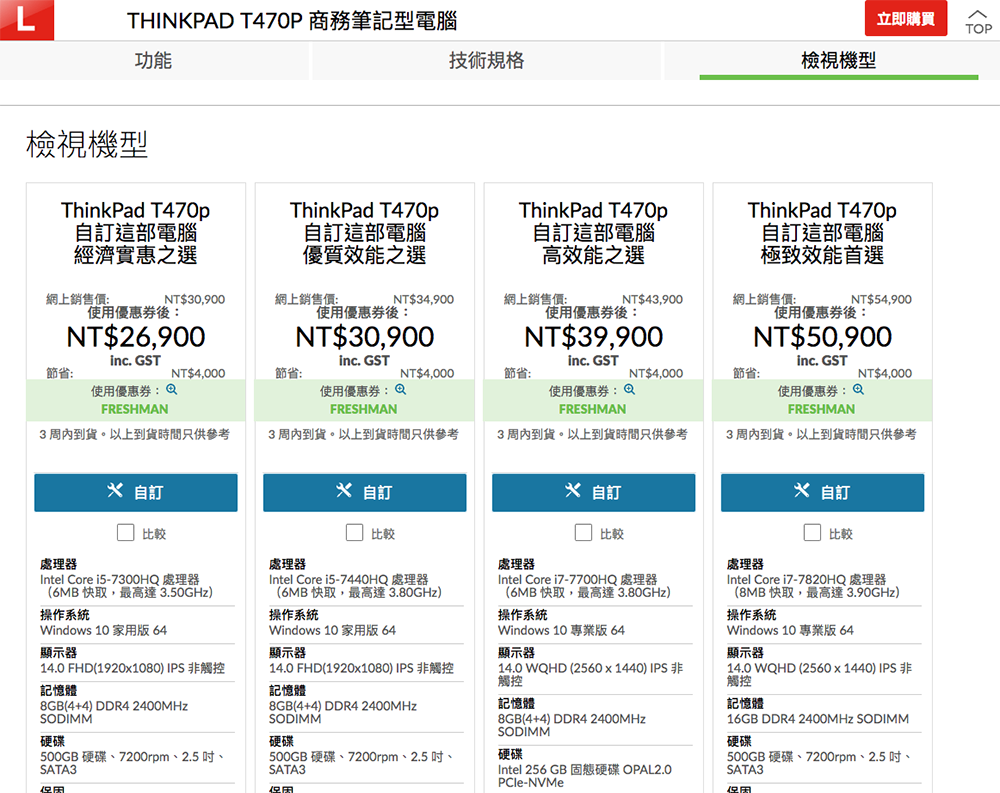Viewport: 1000px width, 793px height.
Task: Tick compare checkbox for 高效能之選 model
Action: [584, 533]
